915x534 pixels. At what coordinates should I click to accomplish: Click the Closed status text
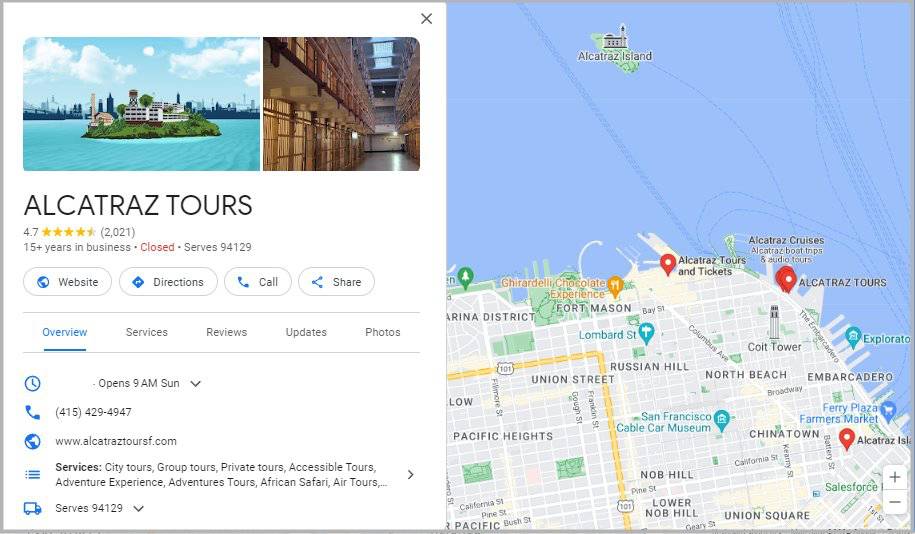tap(157, 247)
